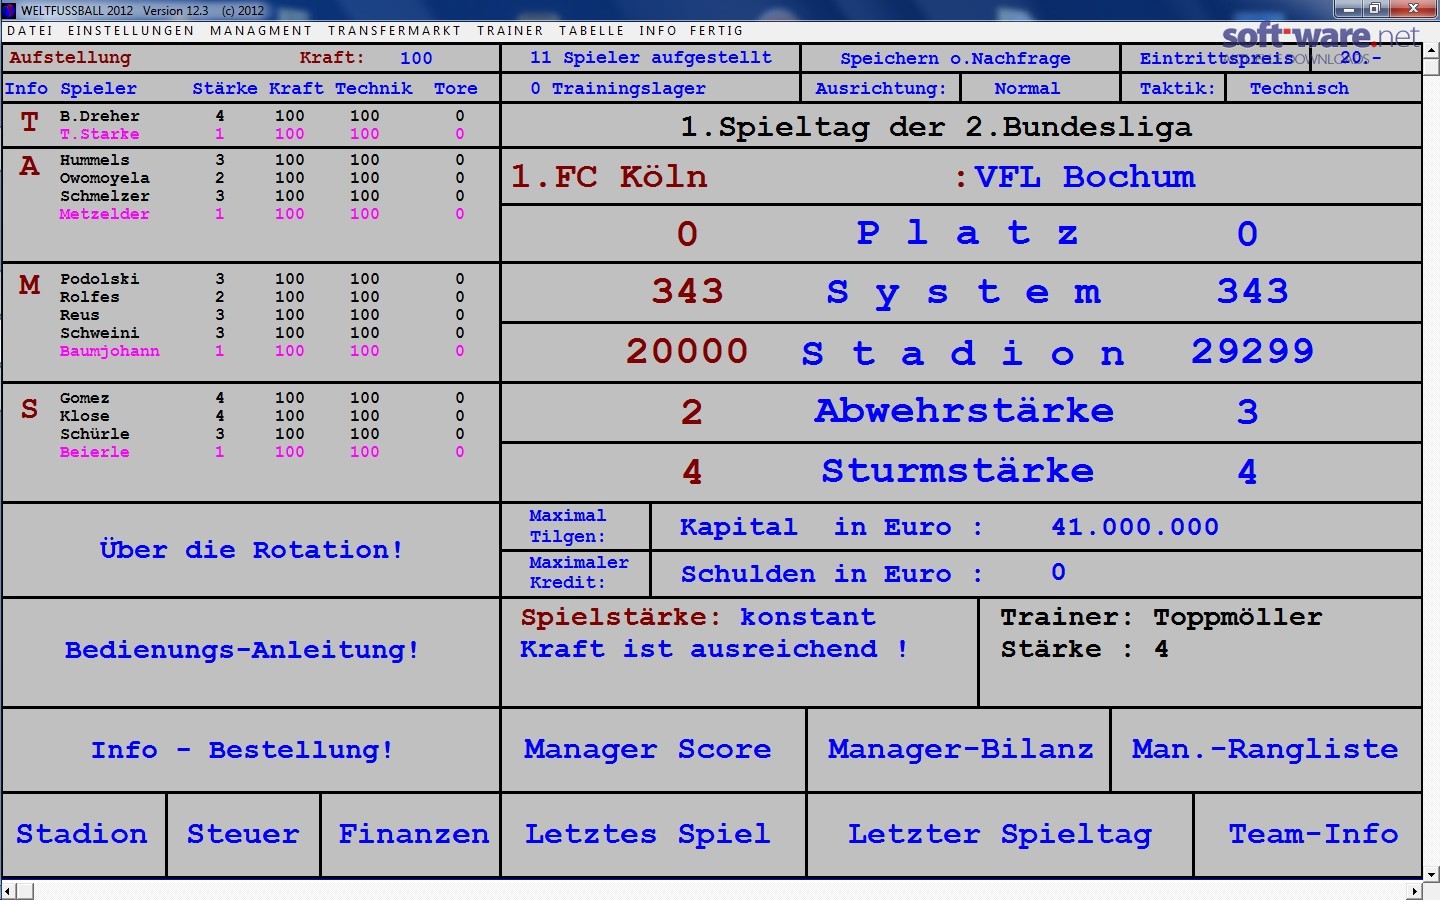Viewport: 1440px width, 900px height.
Task: Click the vertical scrollbar down arrow
Action: (x=1431, y=873)
